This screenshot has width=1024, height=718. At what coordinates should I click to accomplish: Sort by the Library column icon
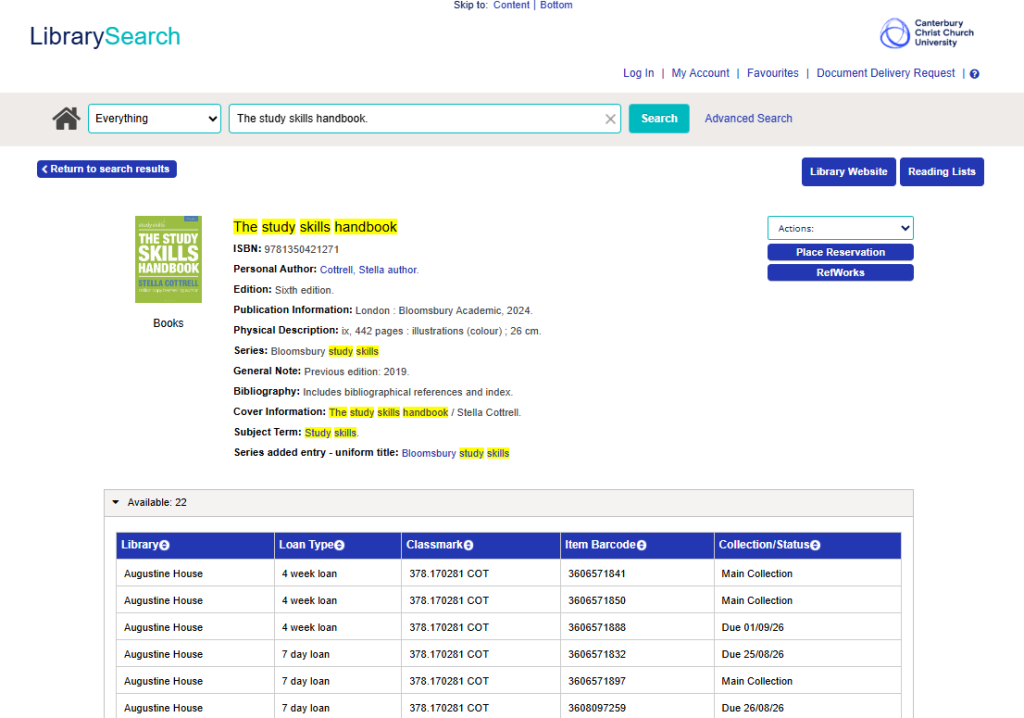click(x=165, y=546)
